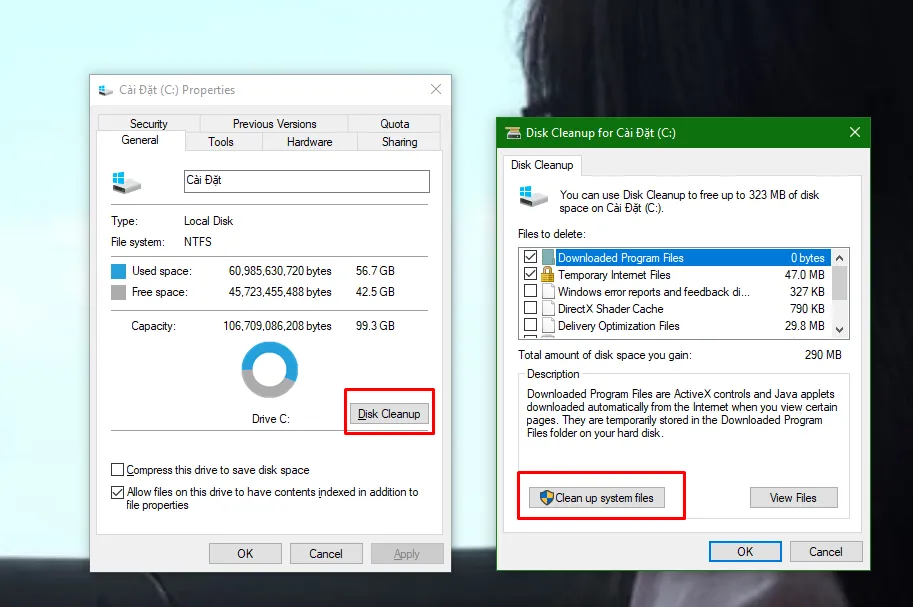
Task: Click the icon next to Downloaded Program Files
Action: (x=546, y=257)
